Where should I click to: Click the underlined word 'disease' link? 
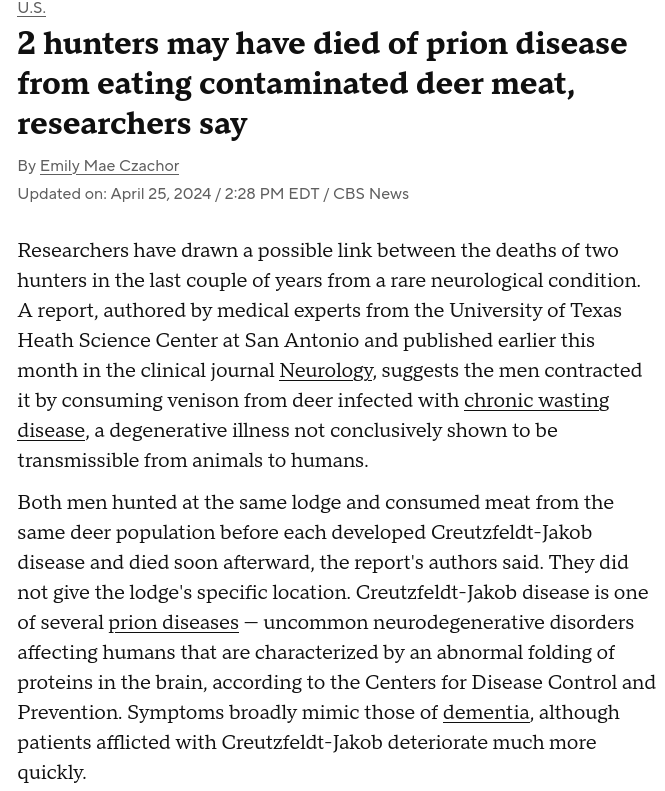51,430
